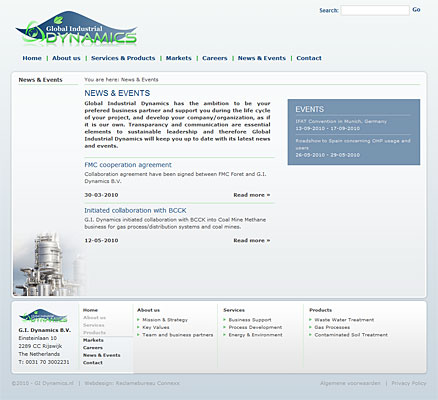Click Contact in the footer menu
Screen dimensions: 438x400
click(93, 363)
